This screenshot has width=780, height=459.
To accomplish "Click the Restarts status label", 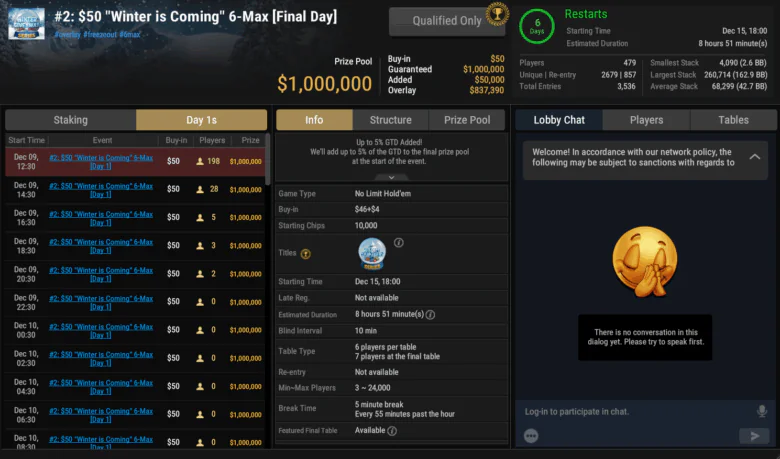I will (585, 14).
